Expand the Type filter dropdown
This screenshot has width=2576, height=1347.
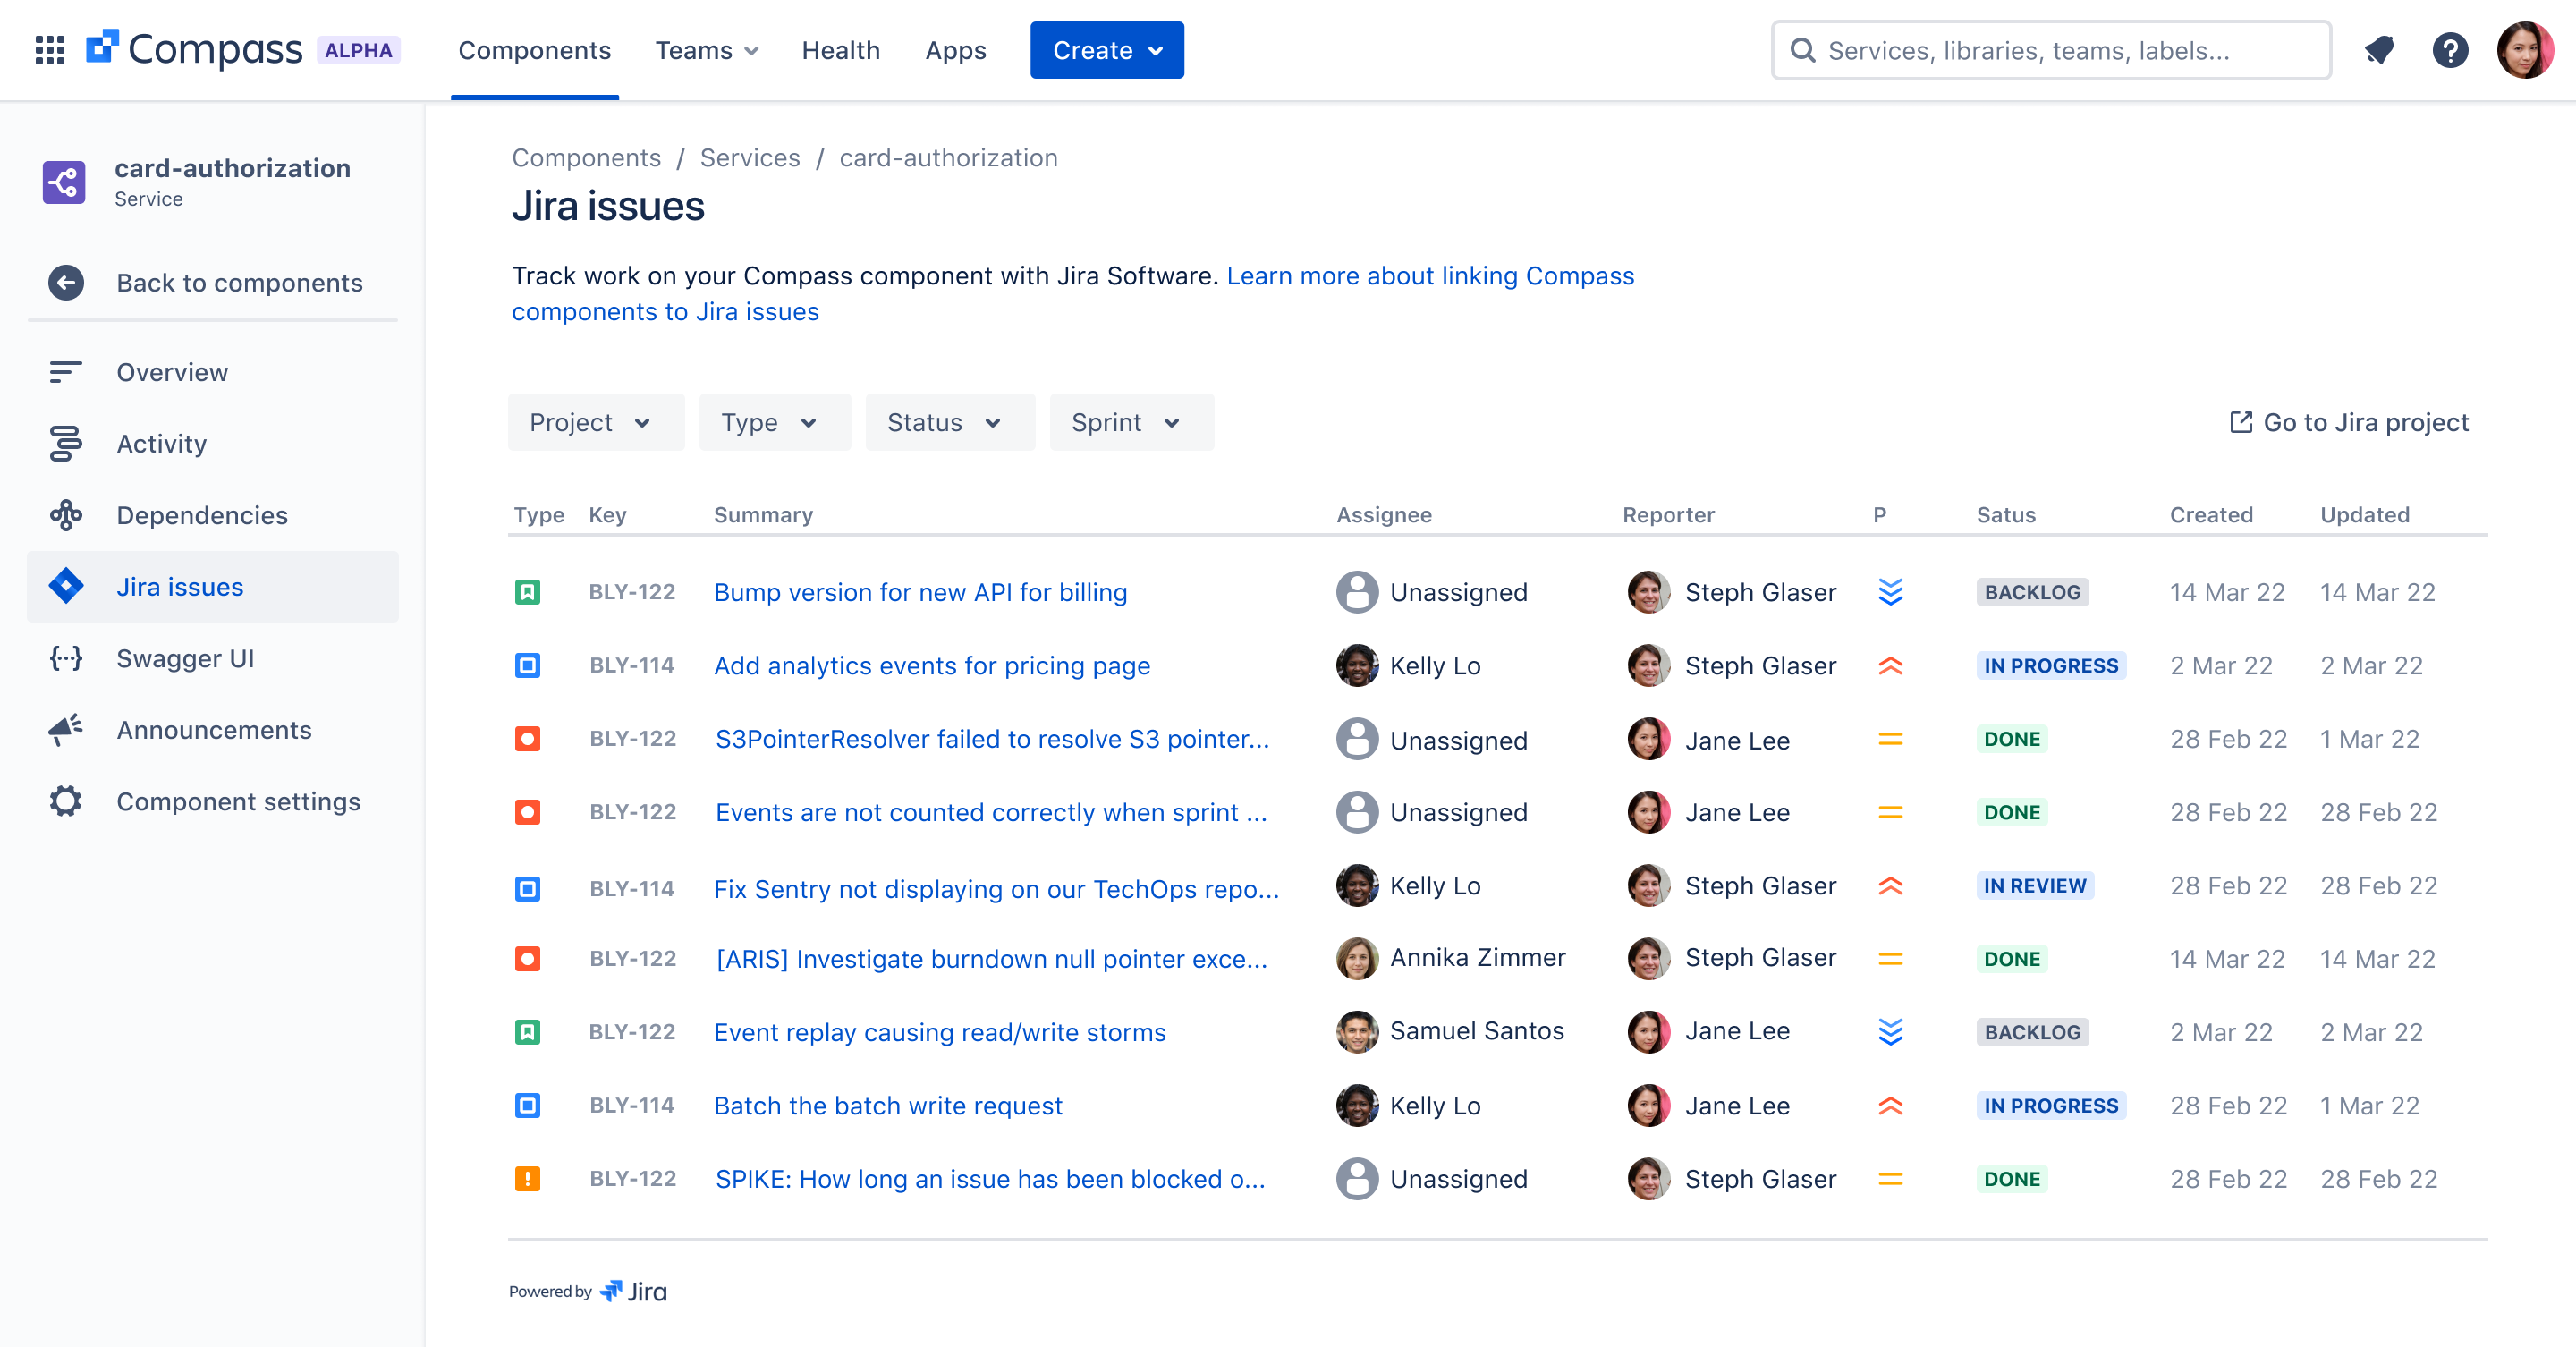pyautogui.click(x=775, y=422)
